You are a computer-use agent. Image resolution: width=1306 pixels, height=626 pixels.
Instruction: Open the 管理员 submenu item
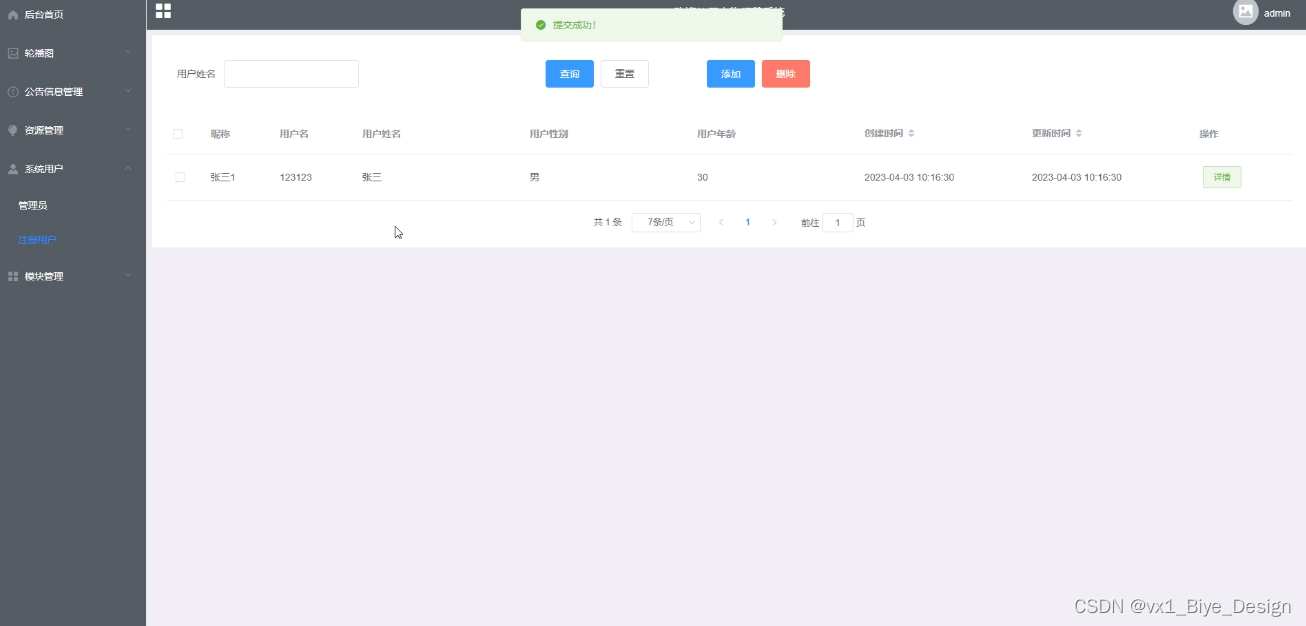coord(73,205)
